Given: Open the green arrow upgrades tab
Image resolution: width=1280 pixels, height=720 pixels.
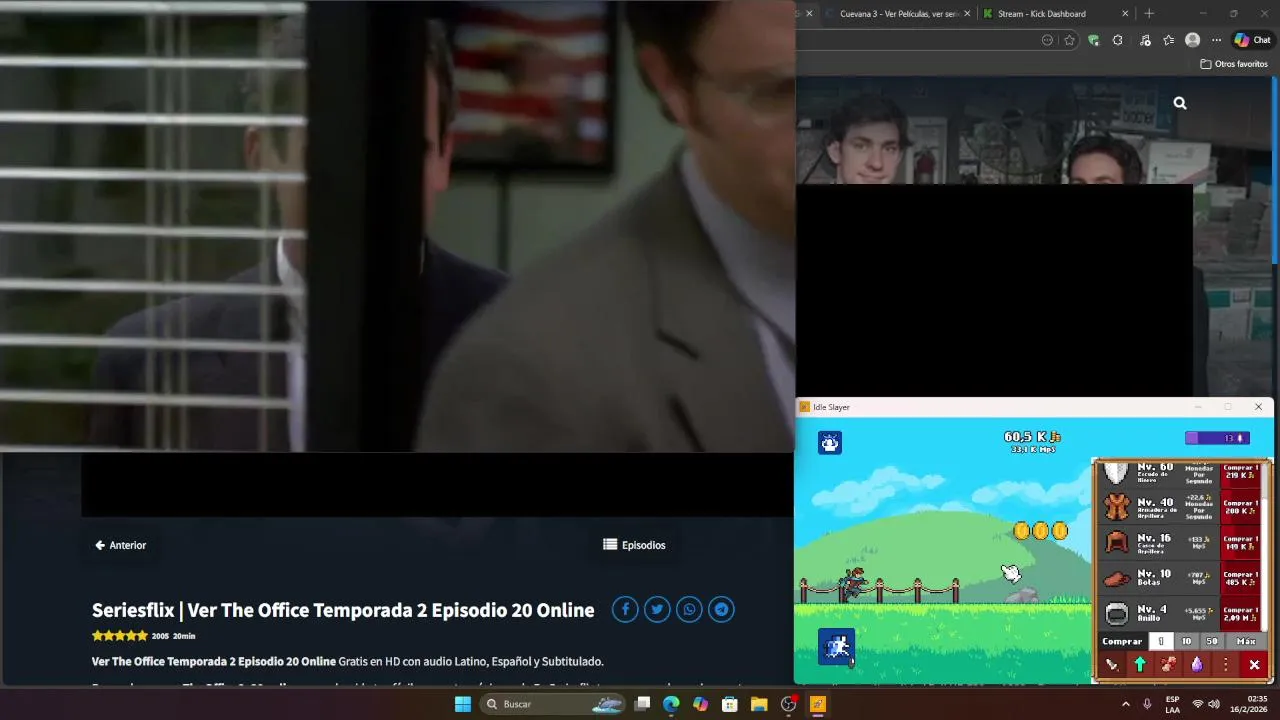Looking at the screenshot, I should tap(1139, 665).
